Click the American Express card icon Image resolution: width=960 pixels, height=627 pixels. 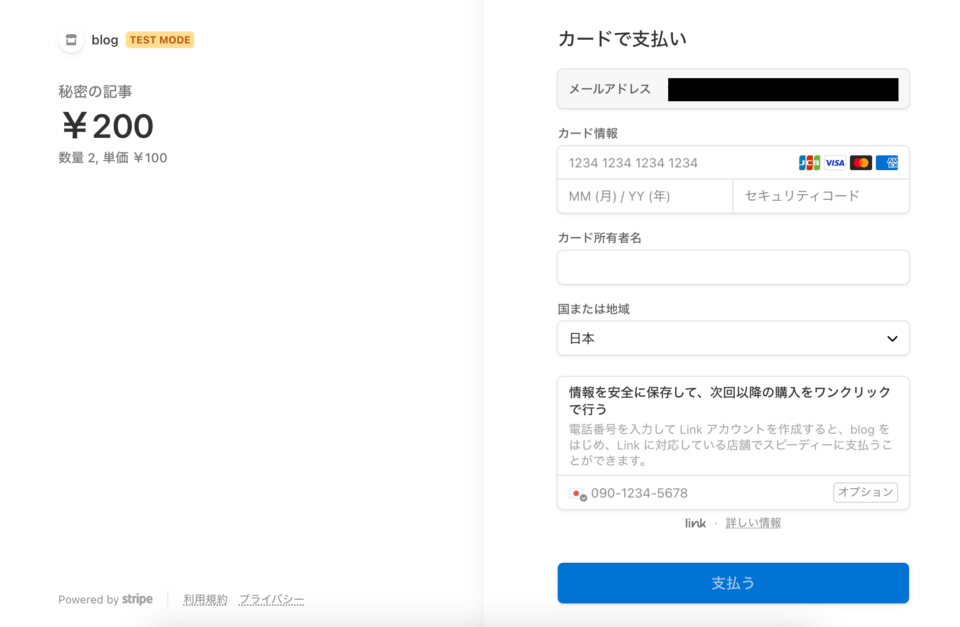click(x=887, y=163)
